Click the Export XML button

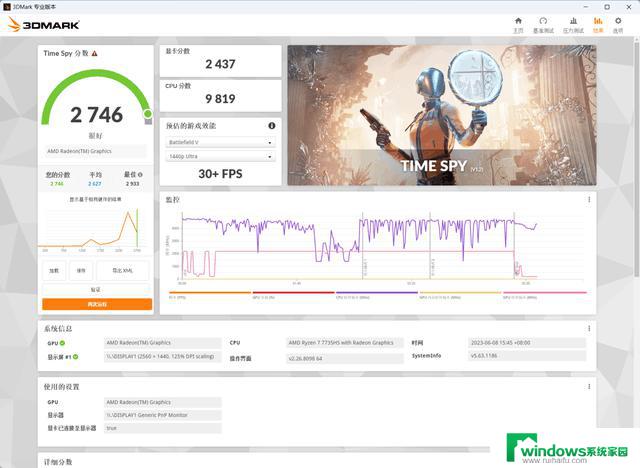point(123,271)
